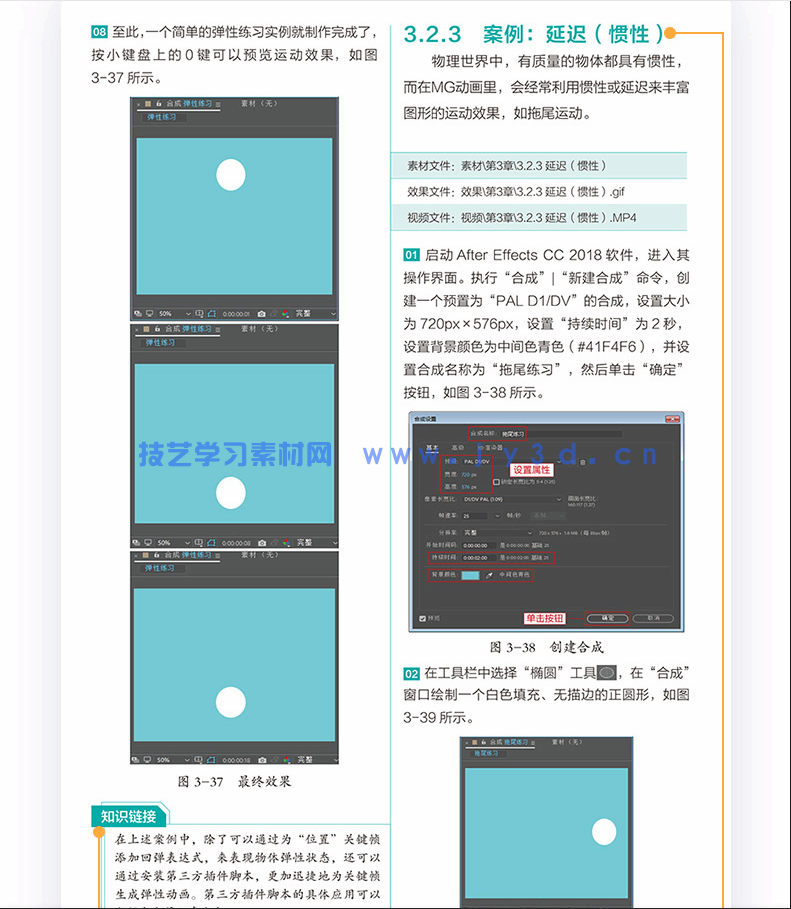This screenshot has height=909, width=791.
Task: Open the frame rate dropdown arrow next to 25
Action: click(497, 515)
